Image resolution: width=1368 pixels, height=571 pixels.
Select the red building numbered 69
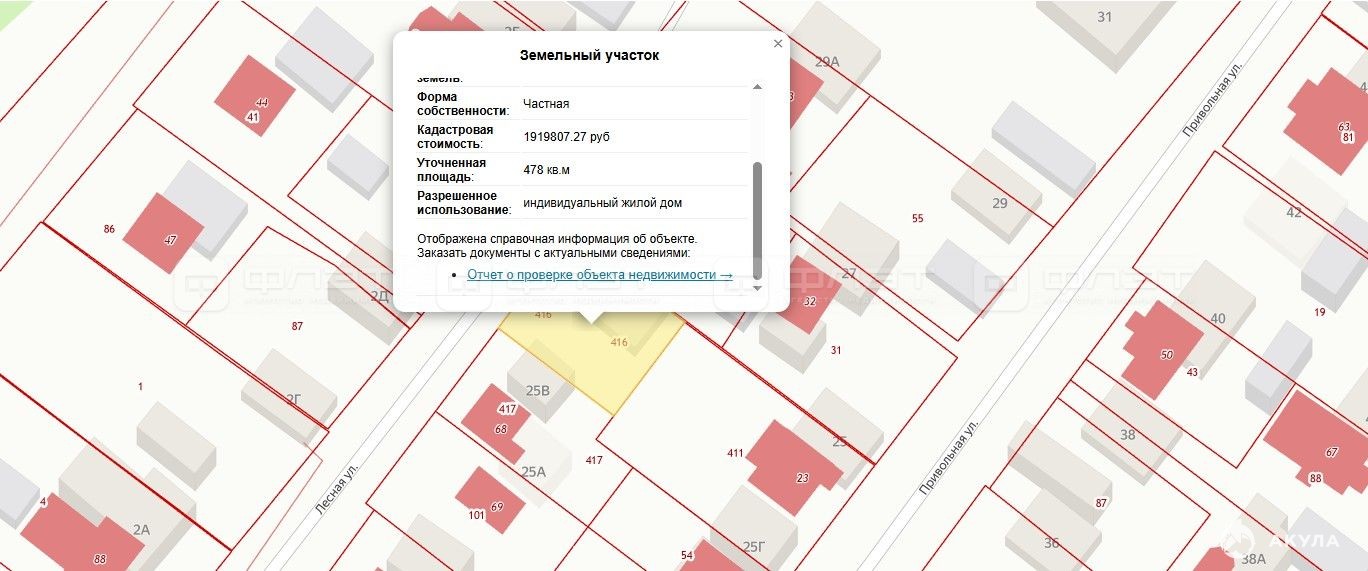click(490, 498)
